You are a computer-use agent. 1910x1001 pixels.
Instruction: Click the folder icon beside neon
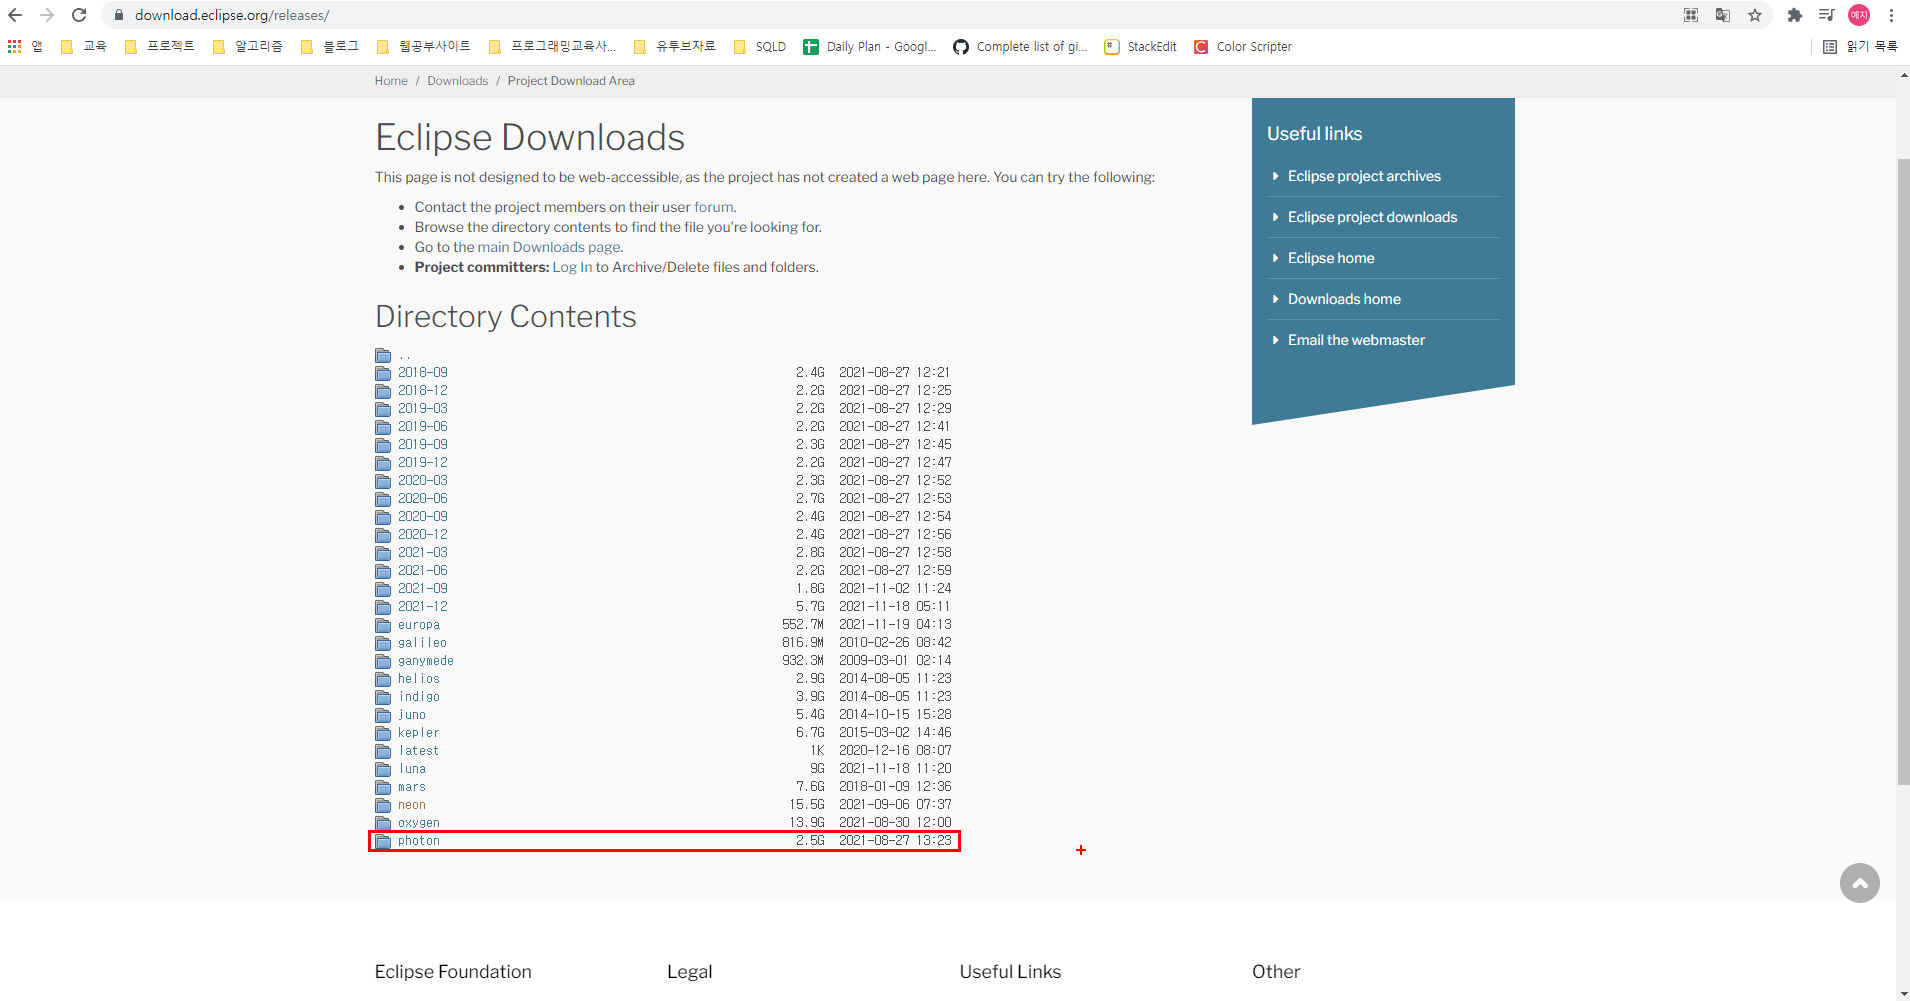pos(383,805)
